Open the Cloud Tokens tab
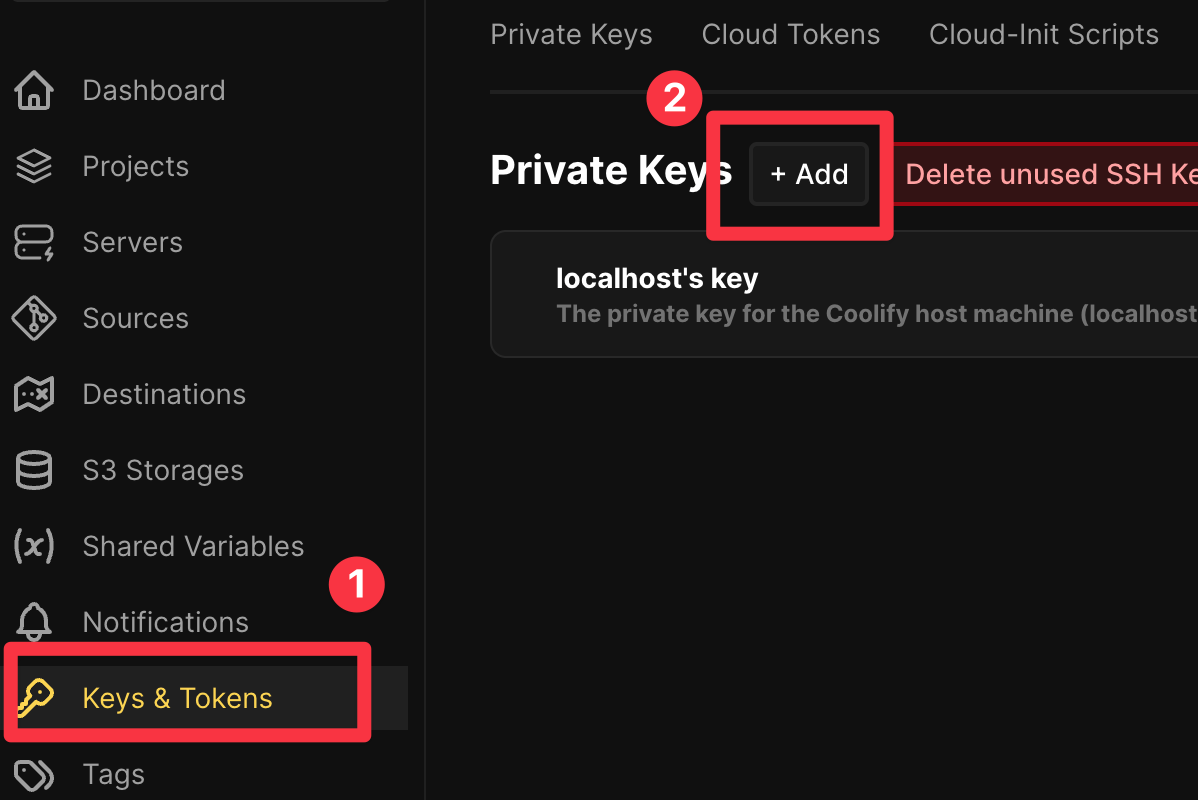This screenshot has width=1198, height=800. pyautogui.click(x=791, y=35)
